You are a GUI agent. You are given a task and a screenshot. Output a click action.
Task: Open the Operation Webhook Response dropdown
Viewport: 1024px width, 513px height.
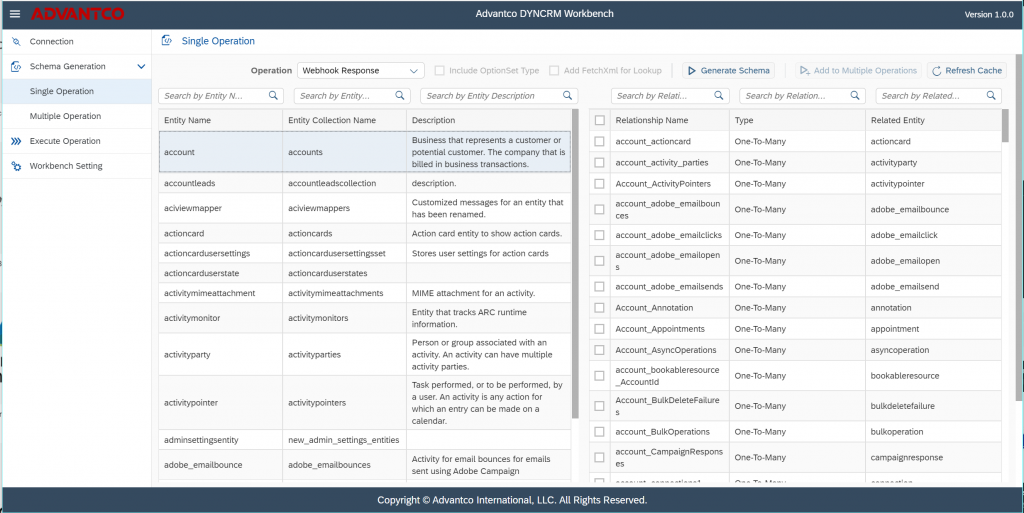pyautogui.click(x=360, y=70)
